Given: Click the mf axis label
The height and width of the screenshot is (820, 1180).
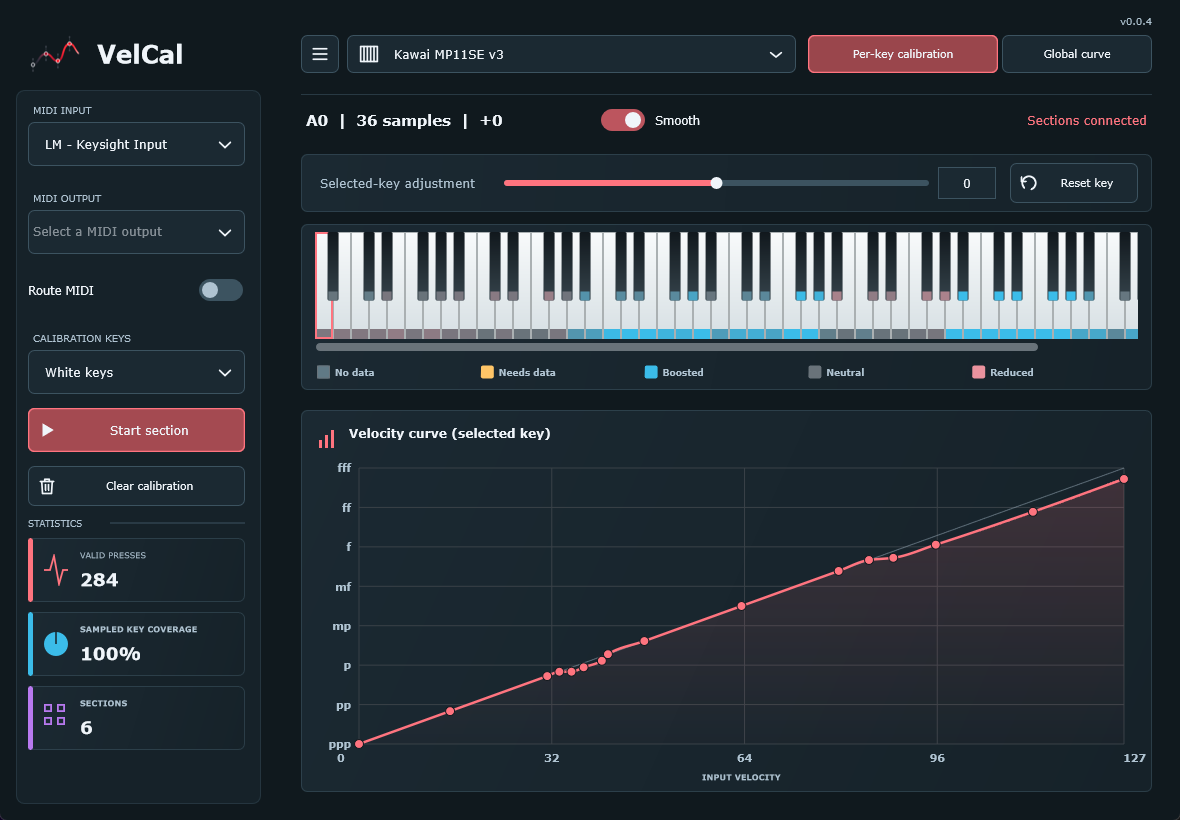Looking at the screenshot, I should pyautogui.click(x=343, y=587).
